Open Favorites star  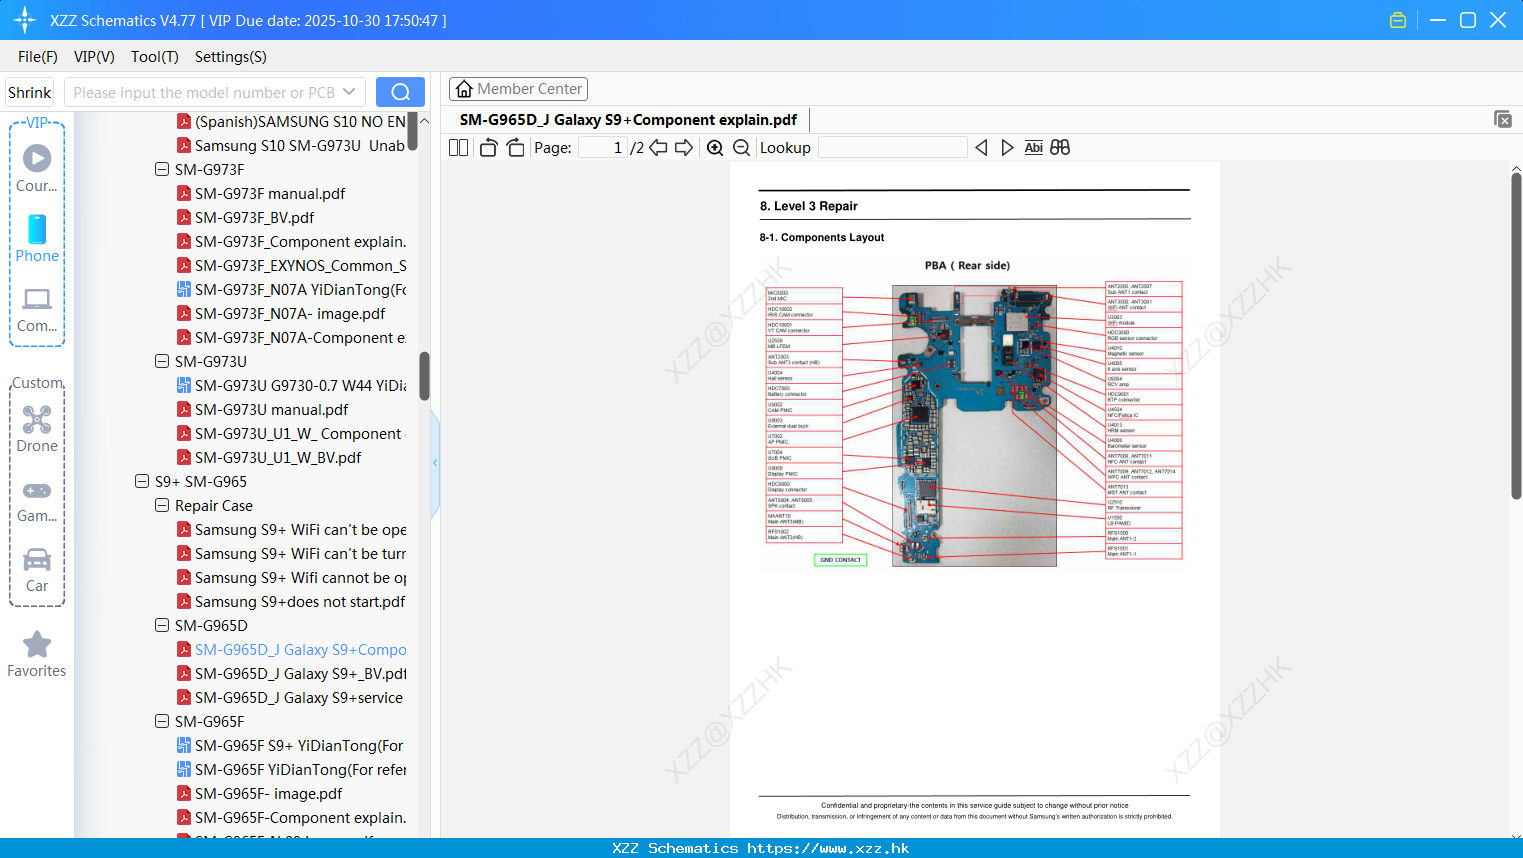coord(37,655)
